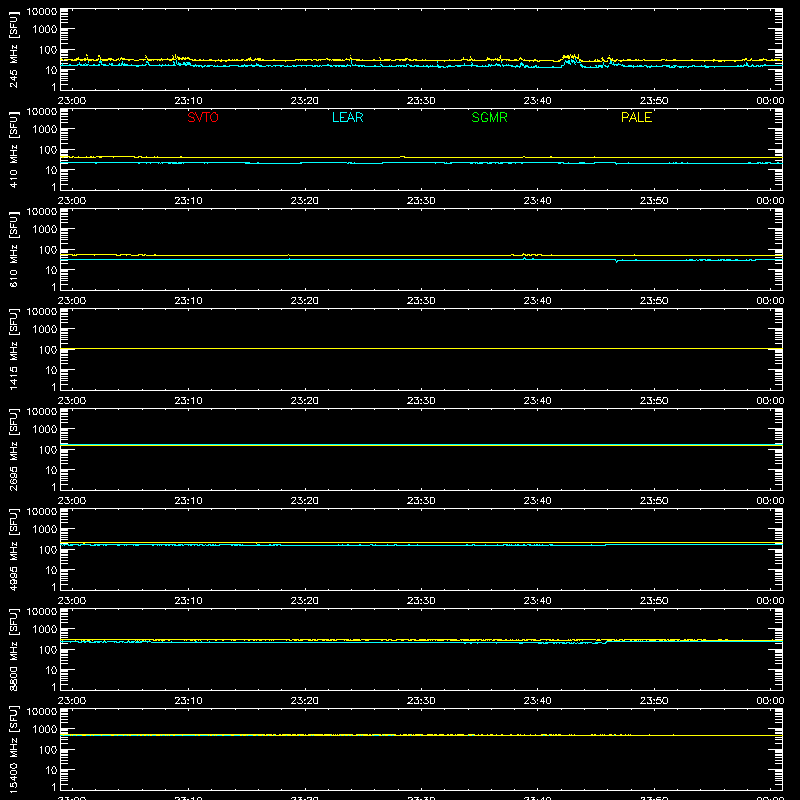Screen dimensions: 800x800
Task: Select the 8800 MHz [SFU] axis label
Action: click(14, 649)
